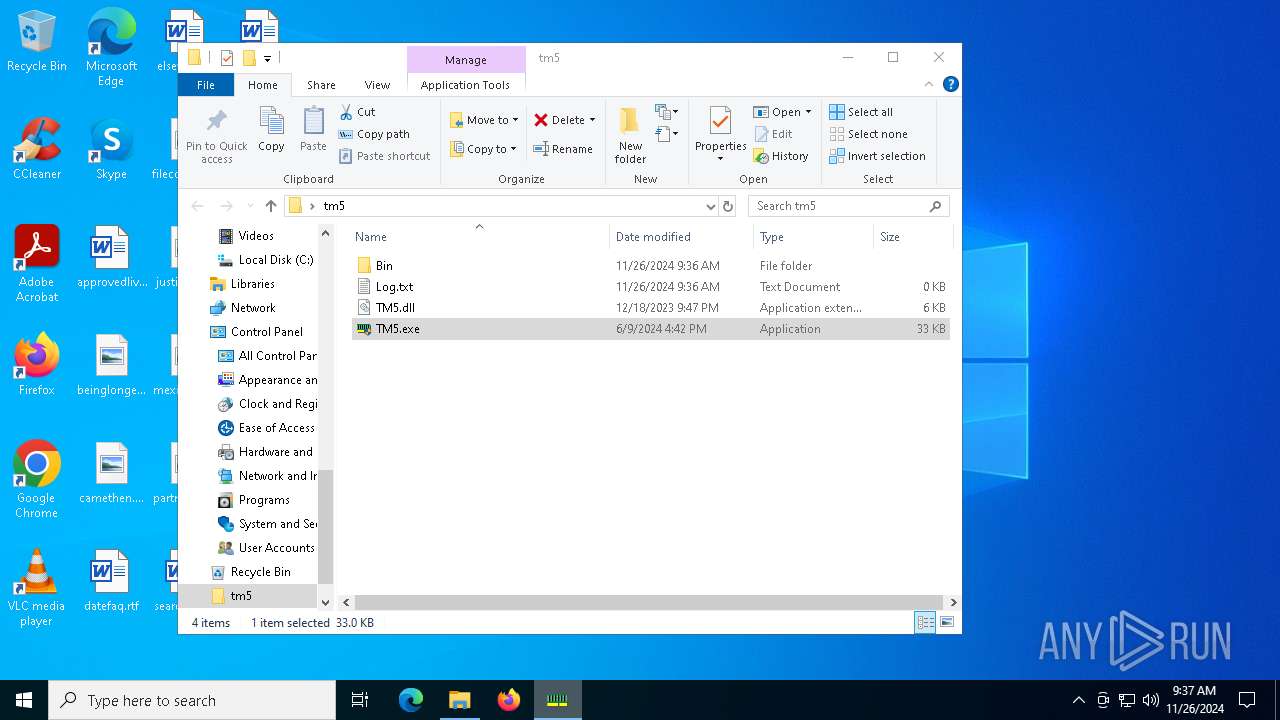Select the Log.txt file
Viewport: 1280px width, 720px height.
click(650, 287)
